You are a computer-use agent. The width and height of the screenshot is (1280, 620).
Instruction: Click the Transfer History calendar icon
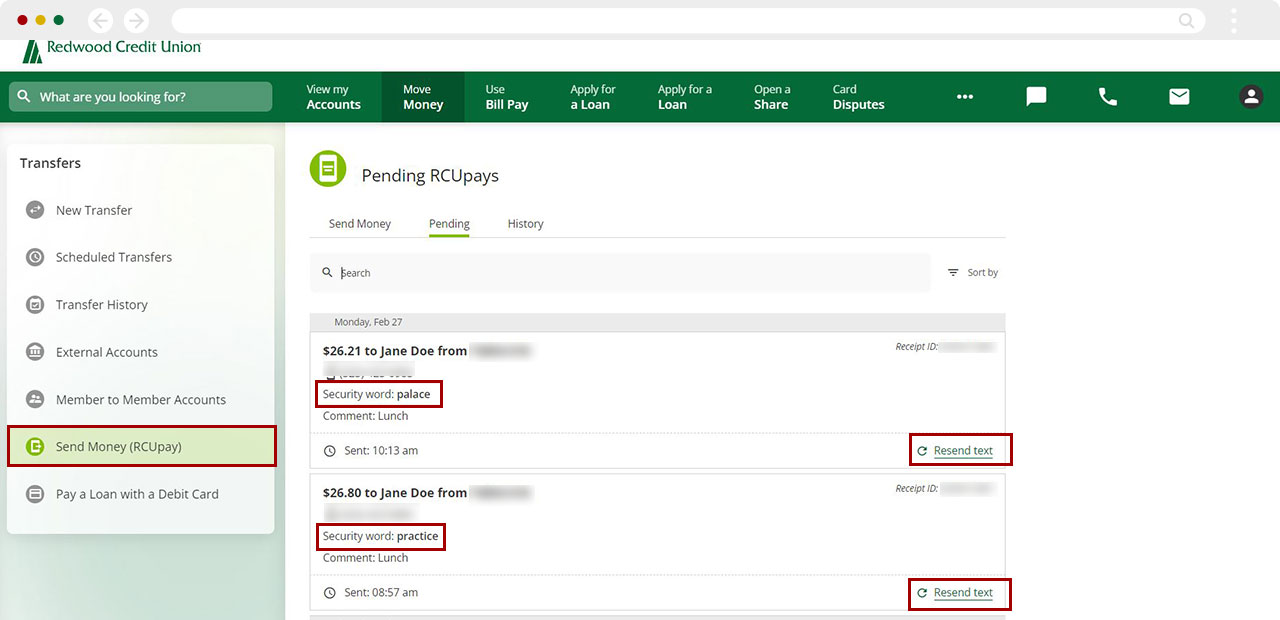35,305
